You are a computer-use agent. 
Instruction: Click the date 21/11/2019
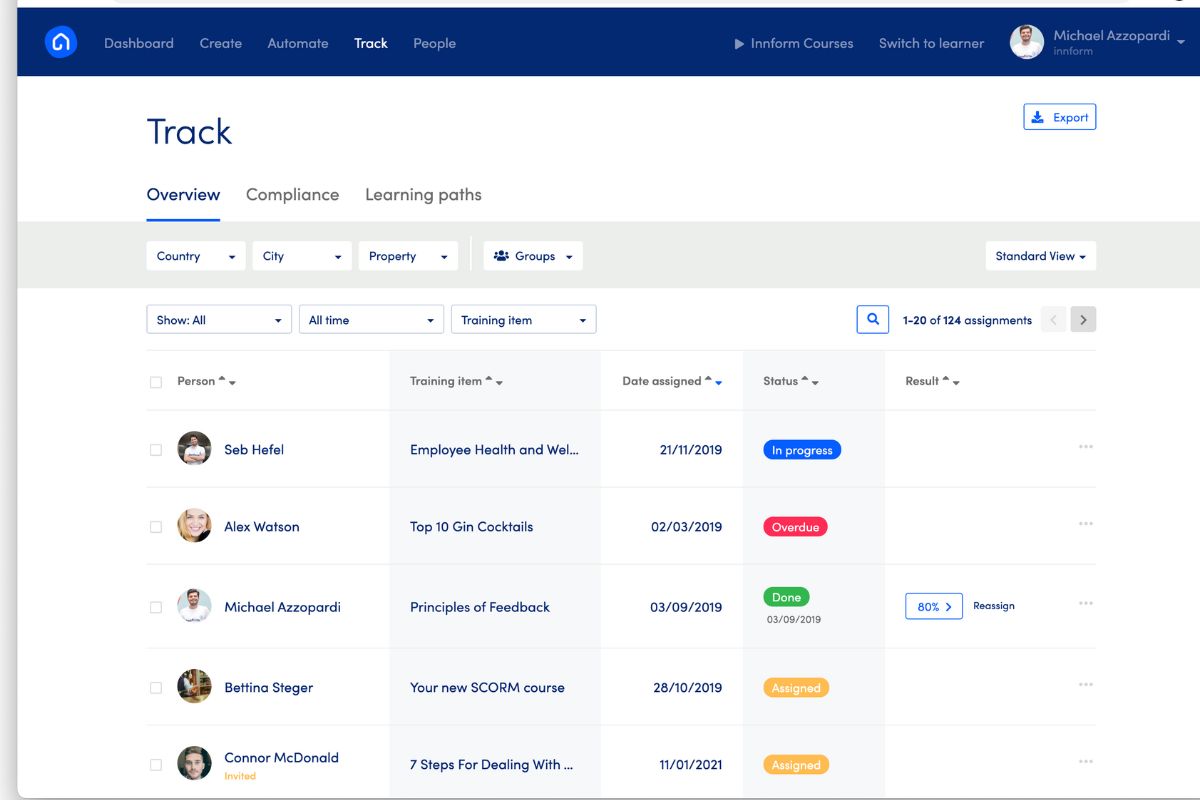(691, 450)
